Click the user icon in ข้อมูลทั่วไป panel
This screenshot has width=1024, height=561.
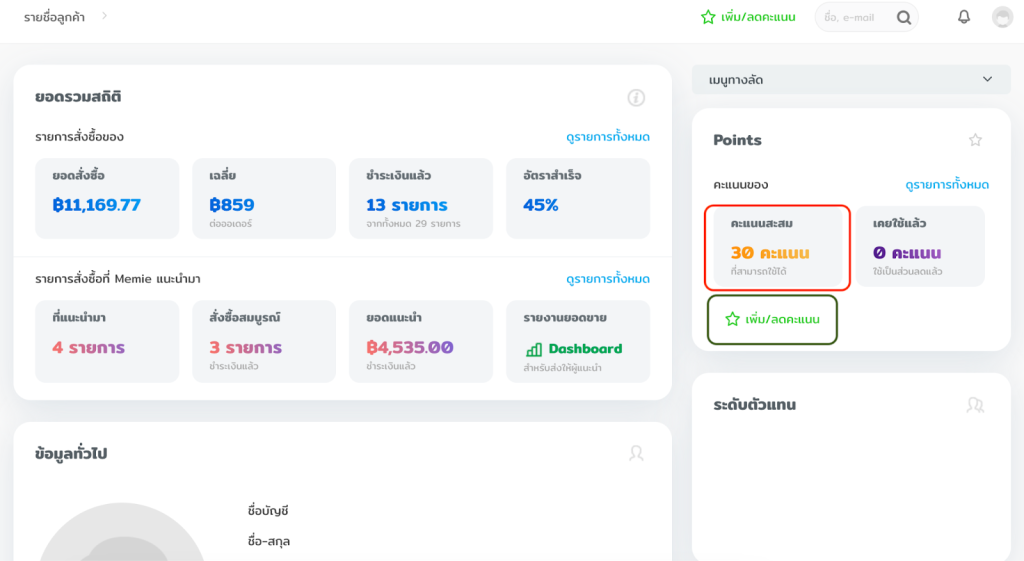636,453
